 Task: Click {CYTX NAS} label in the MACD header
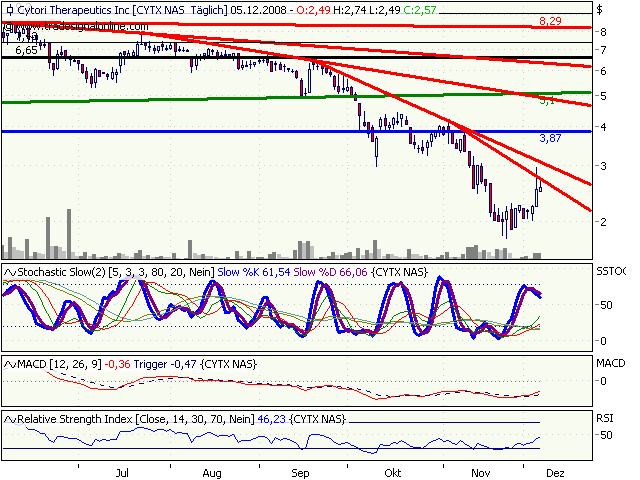(x=229, y=364)
